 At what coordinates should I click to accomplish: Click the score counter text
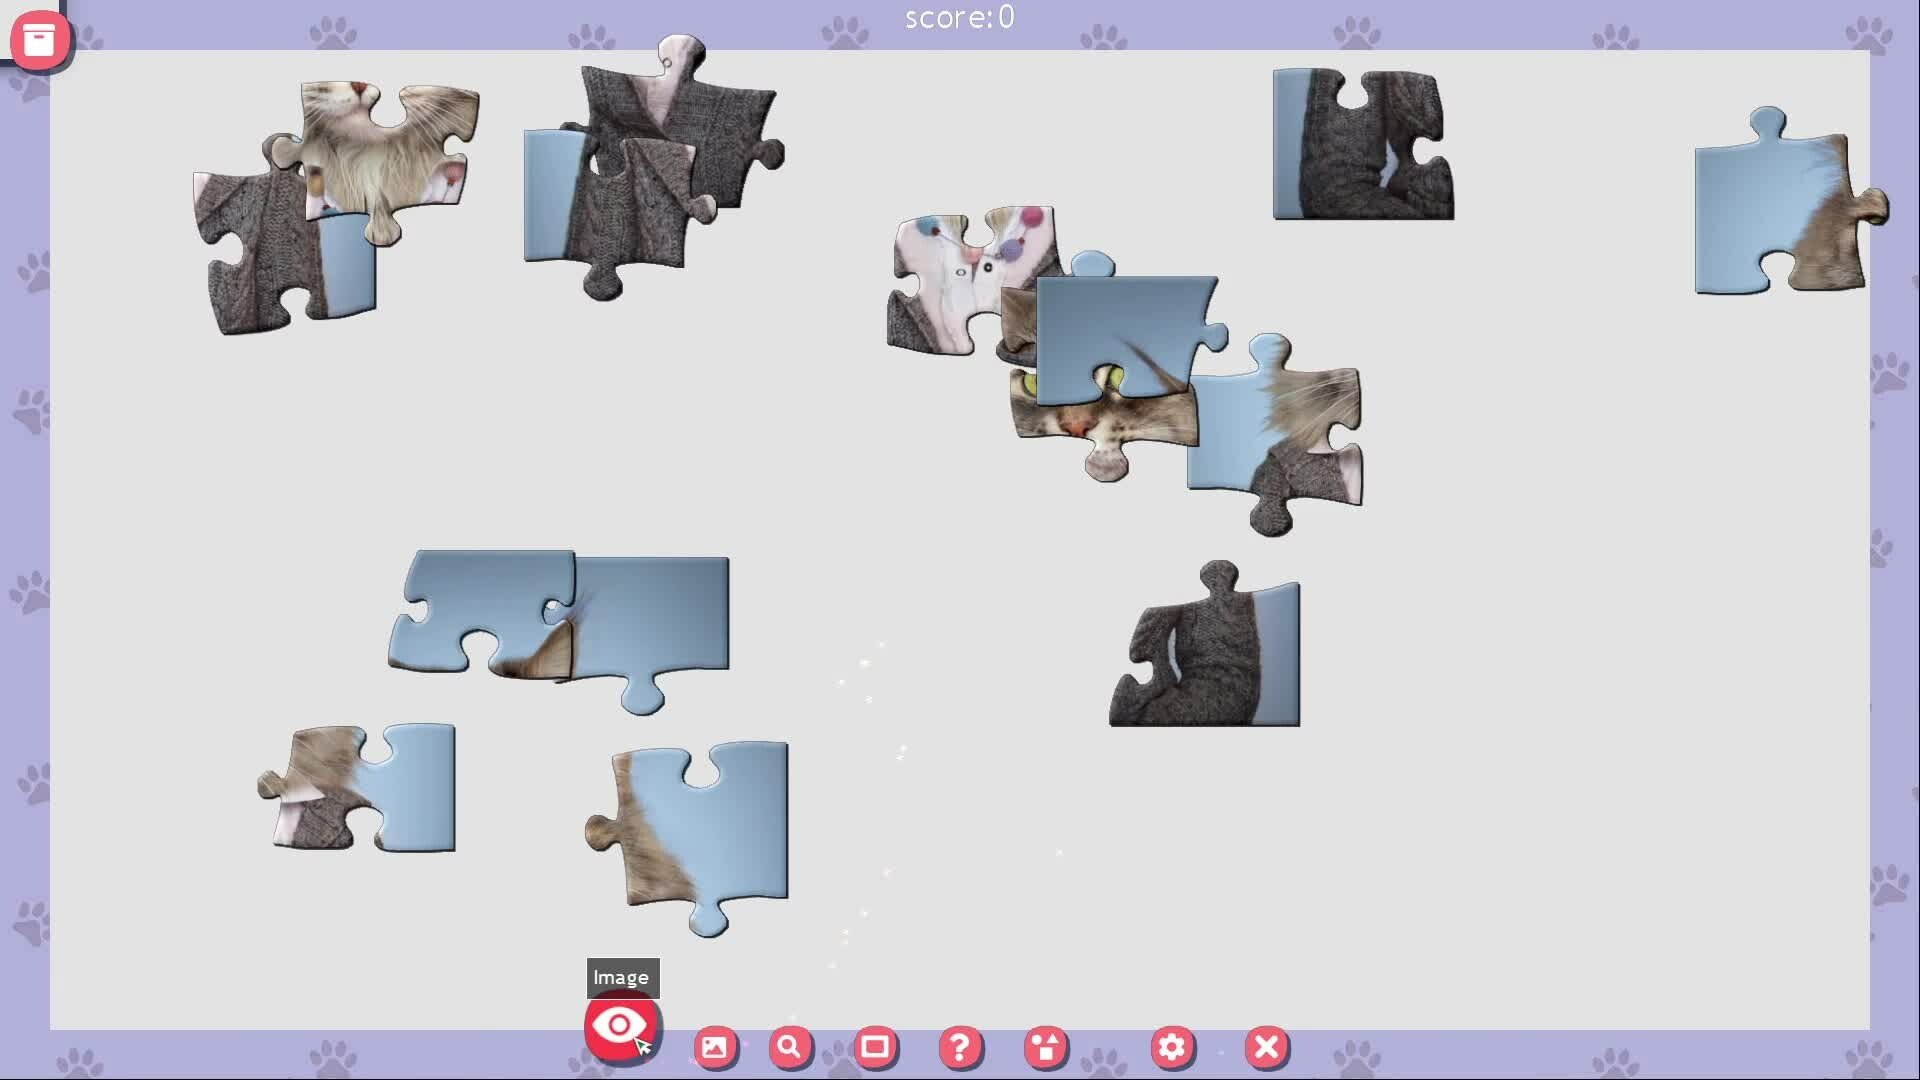point(959,17)
